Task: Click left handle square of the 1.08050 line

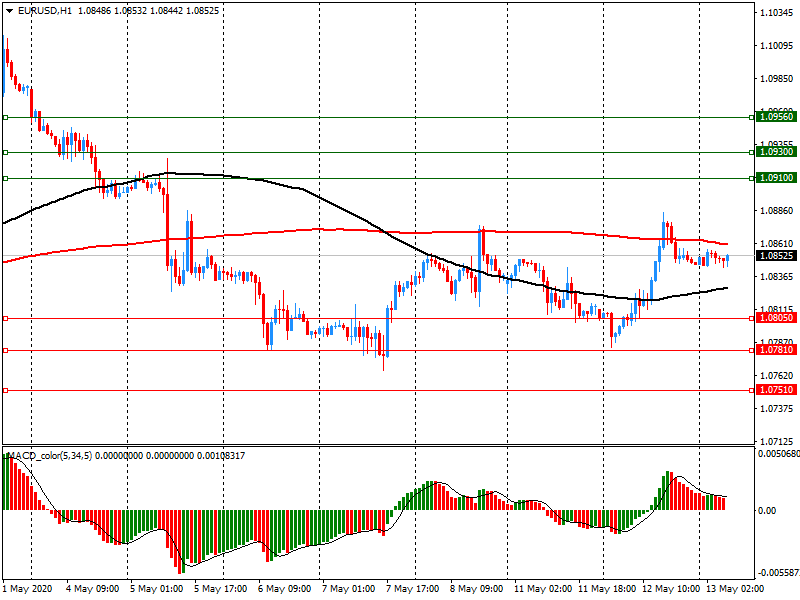Action: 5,318
